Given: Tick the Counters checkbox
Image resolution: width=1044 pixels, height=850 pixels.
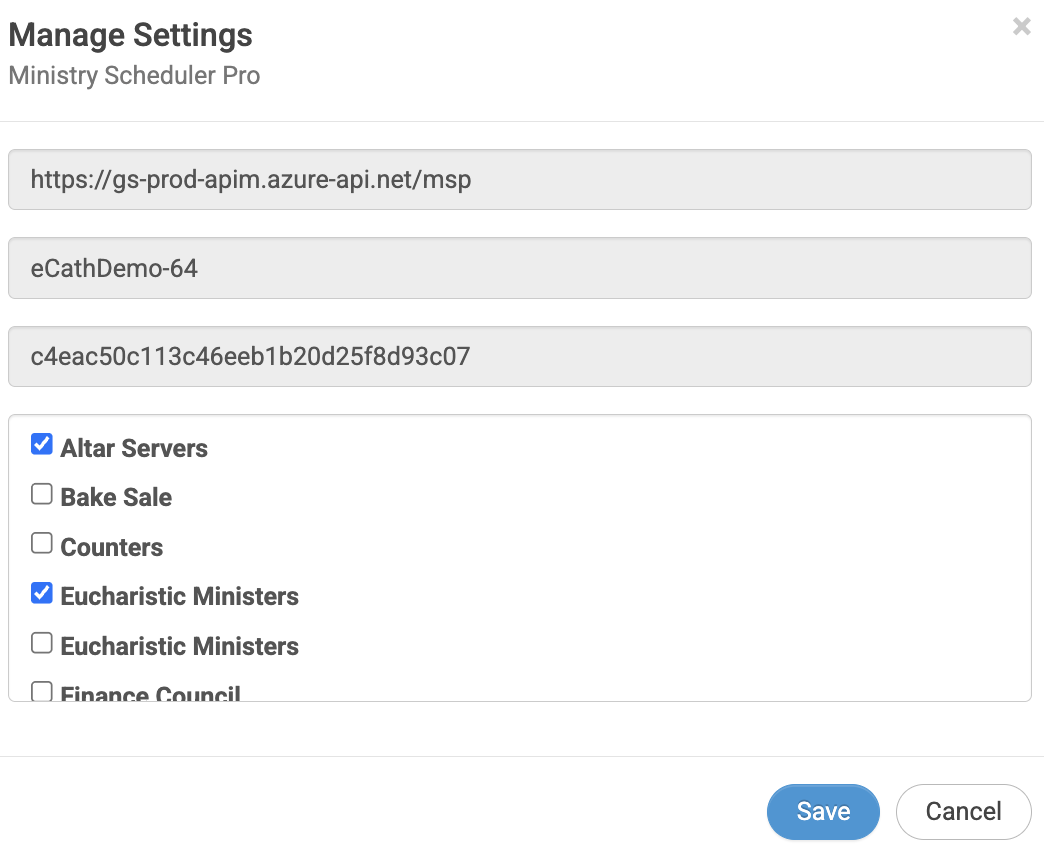Looking at the screenshot, I should coord(42,544).
